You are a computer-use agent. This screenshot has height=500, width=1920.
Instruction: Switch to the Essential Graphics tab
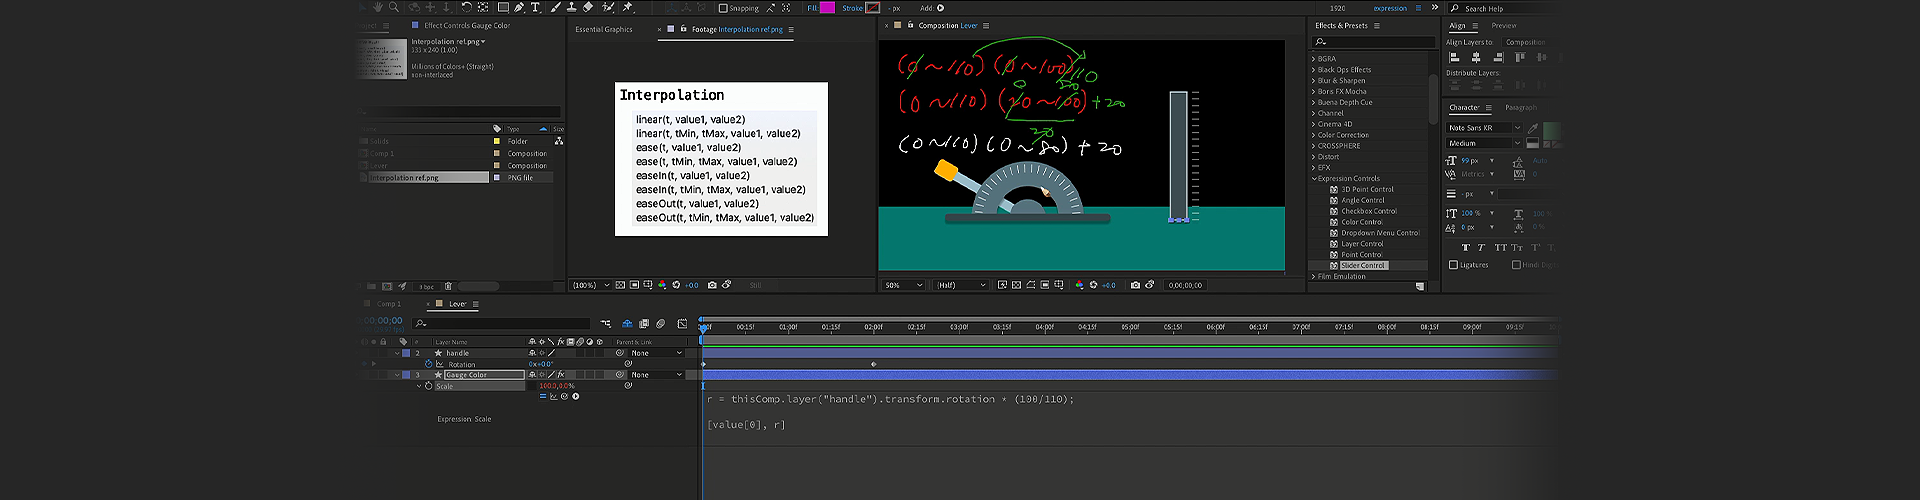[604, 29]
